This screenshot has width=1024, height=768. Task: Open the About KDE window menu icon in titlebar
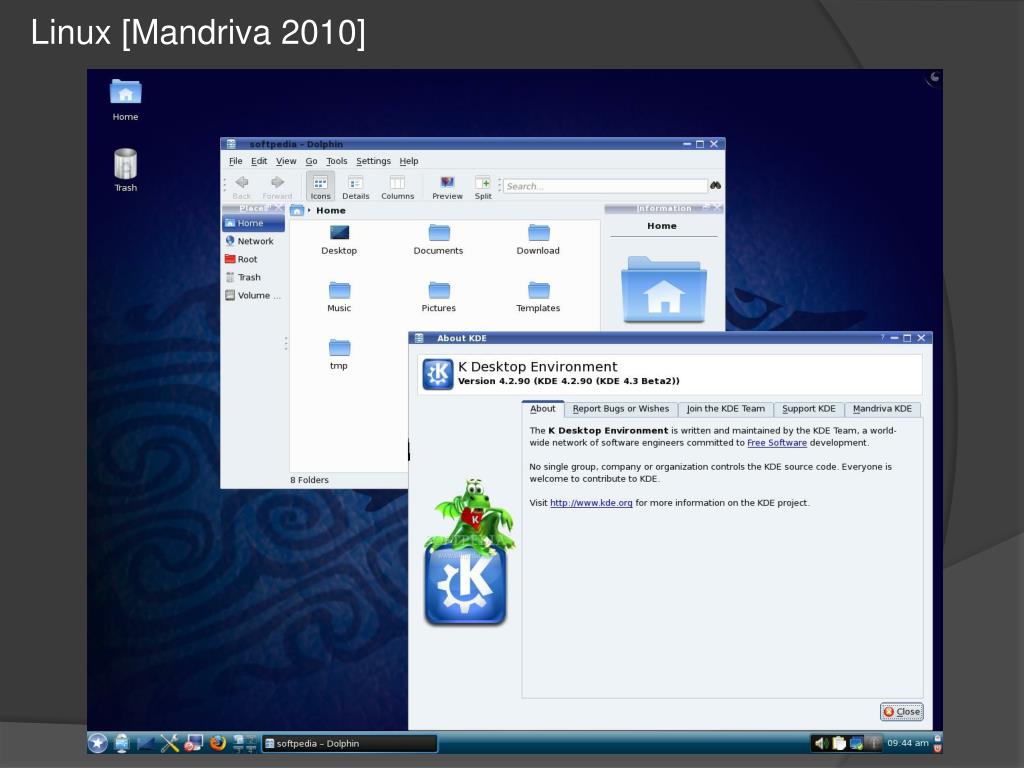pyautogui.click(x=419, y=338)
